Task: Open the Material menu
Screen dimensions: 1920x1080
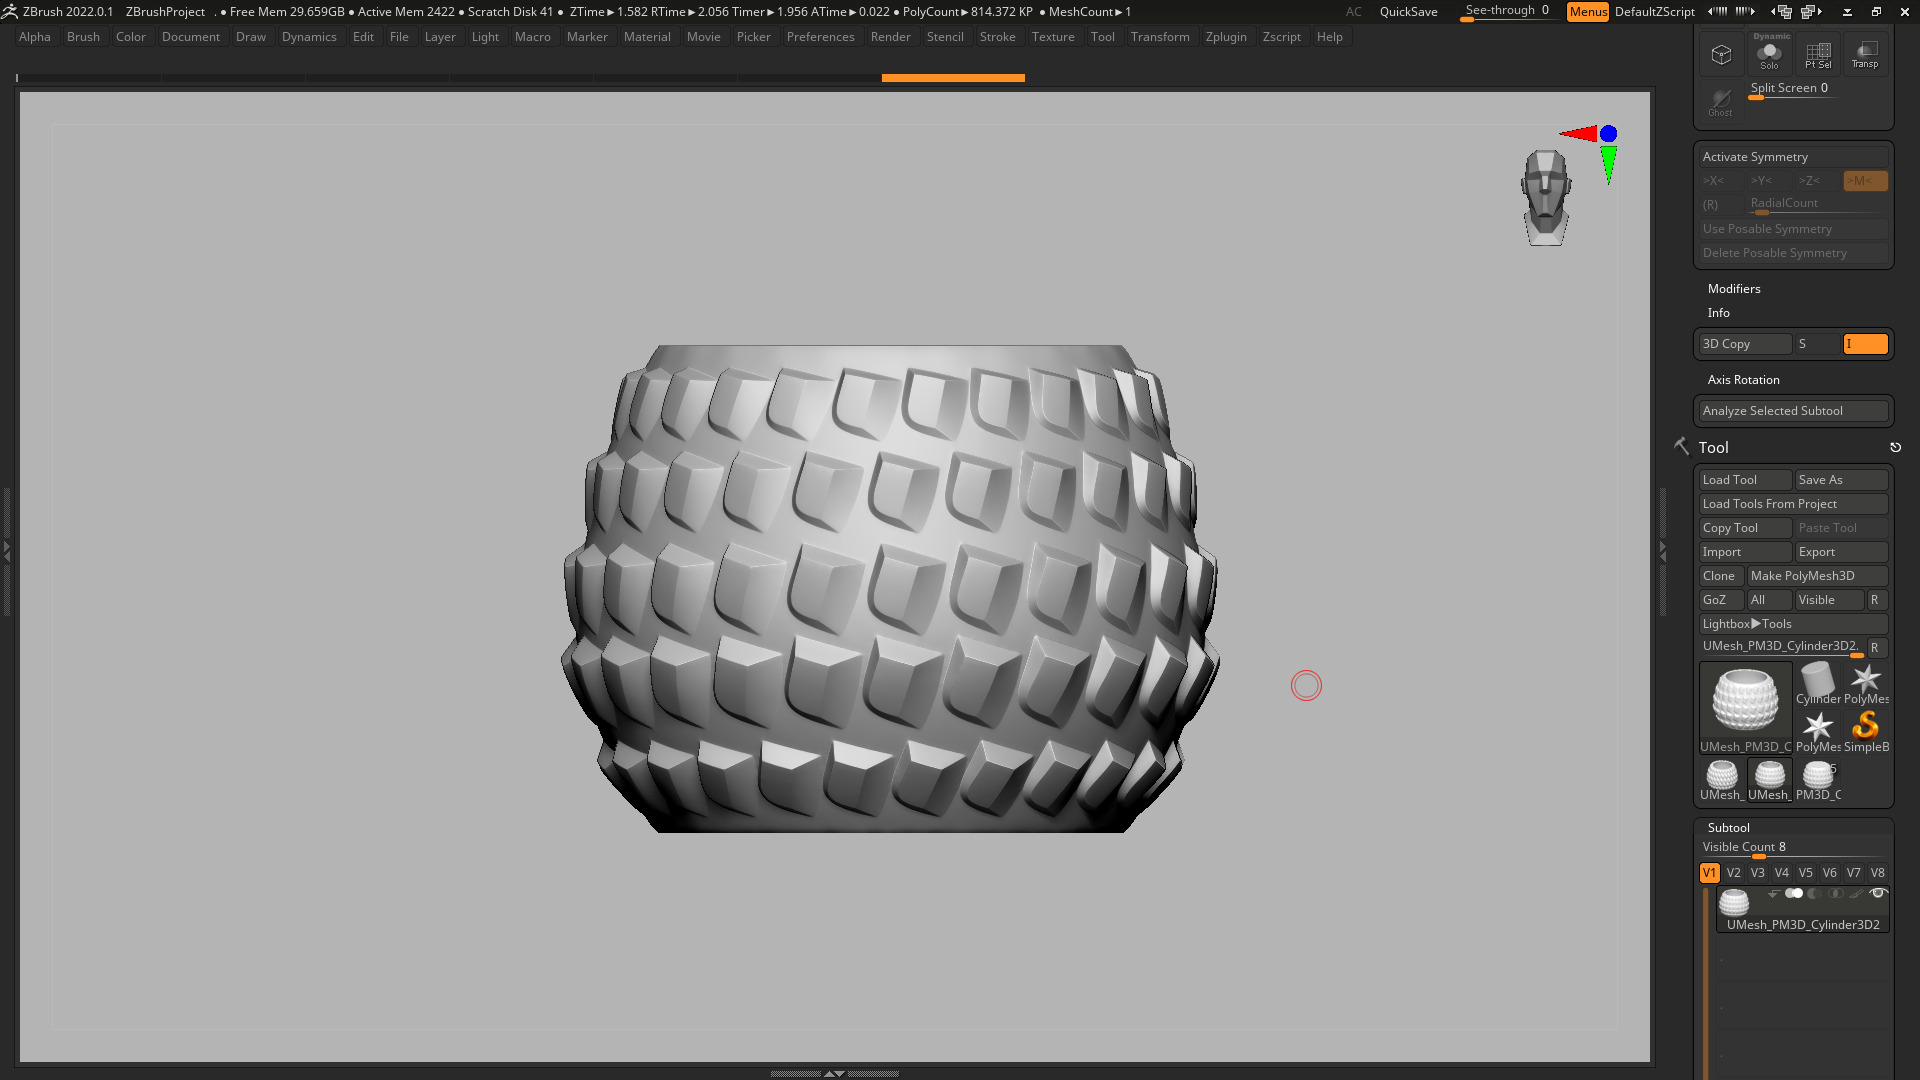Action: coord(647,37)
